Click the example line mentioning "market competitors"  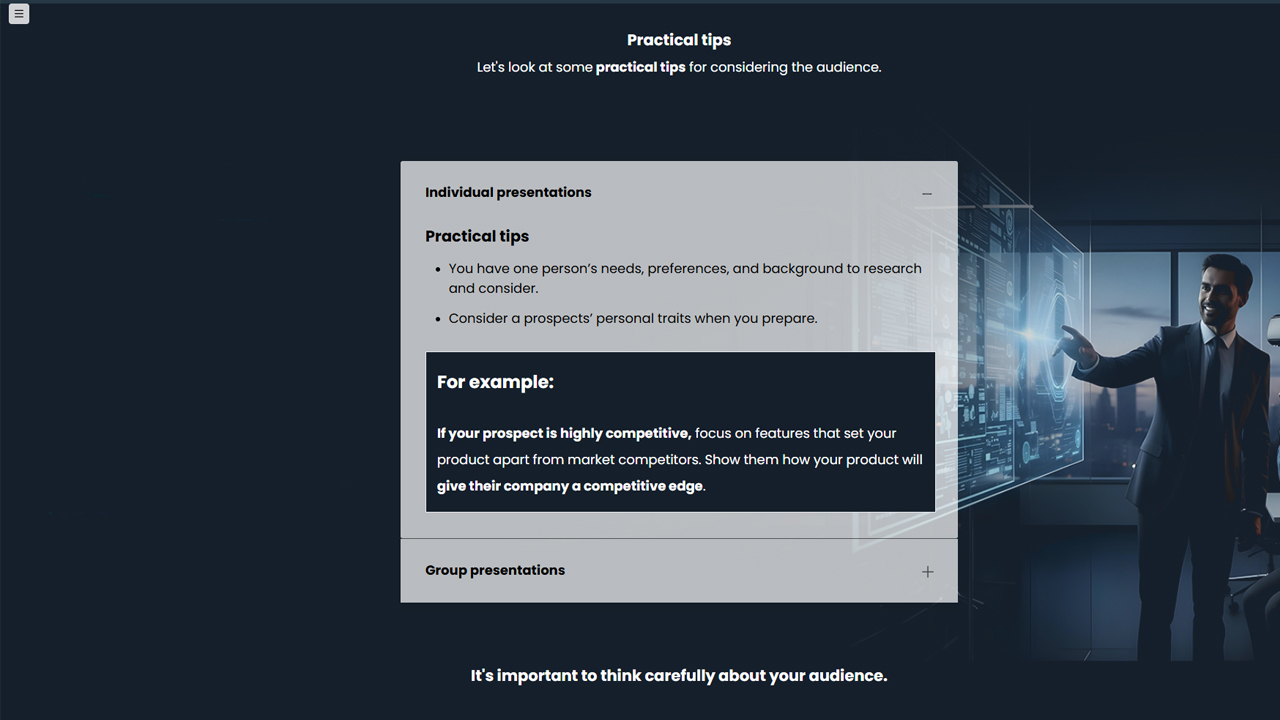click(680, 460)
